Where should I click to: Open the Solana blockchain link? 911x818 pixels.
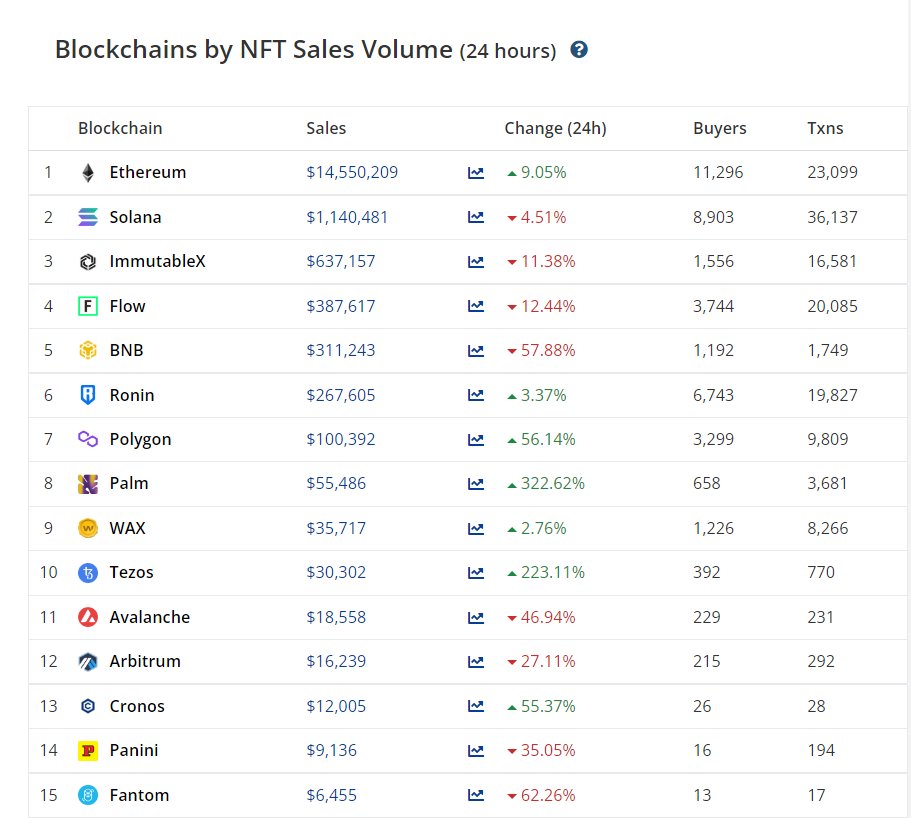(x=135, y=217)
